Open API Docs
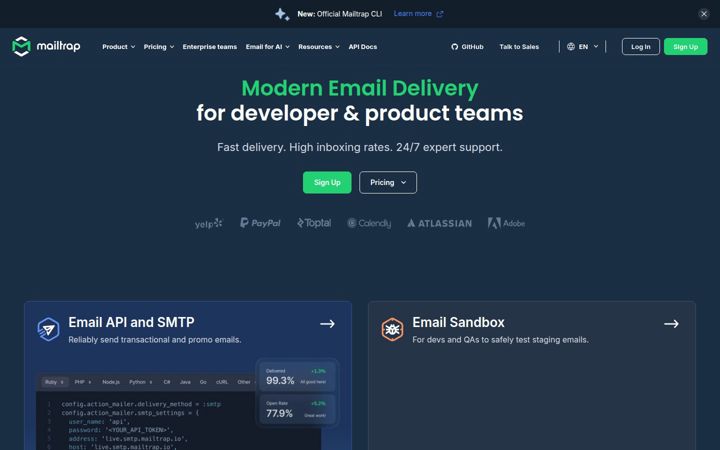This screenshot has width=720, height=450. (x=363, y=47)
